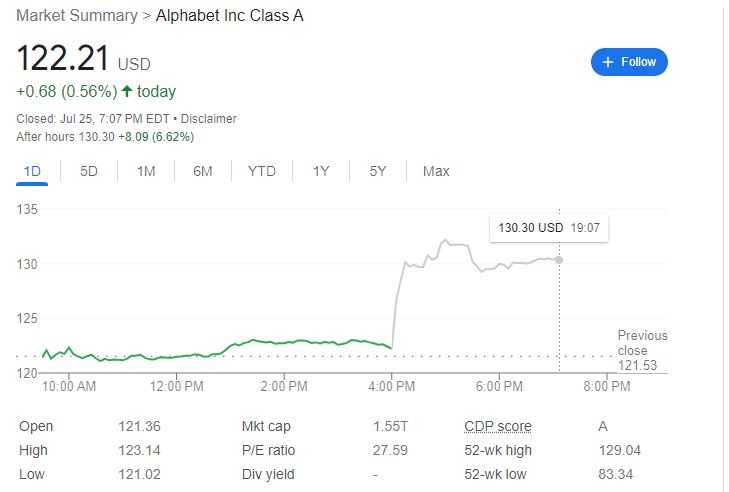Click the CDP score underlined label
729x492 pixels.
pos(497,426)
